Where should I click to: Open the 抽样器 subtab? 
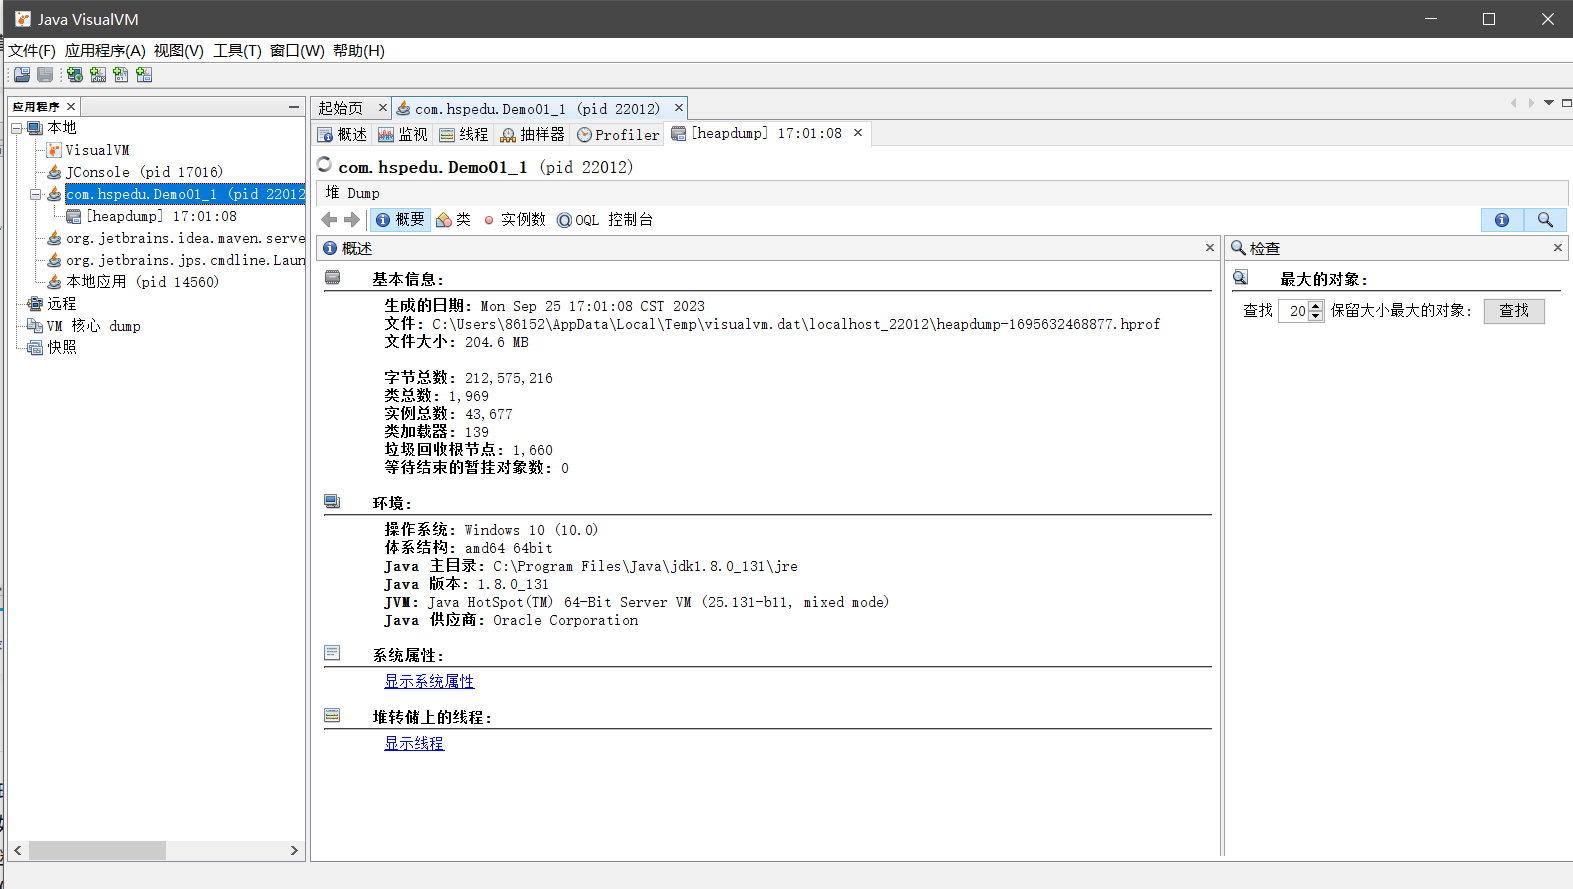tap(533, 134)
